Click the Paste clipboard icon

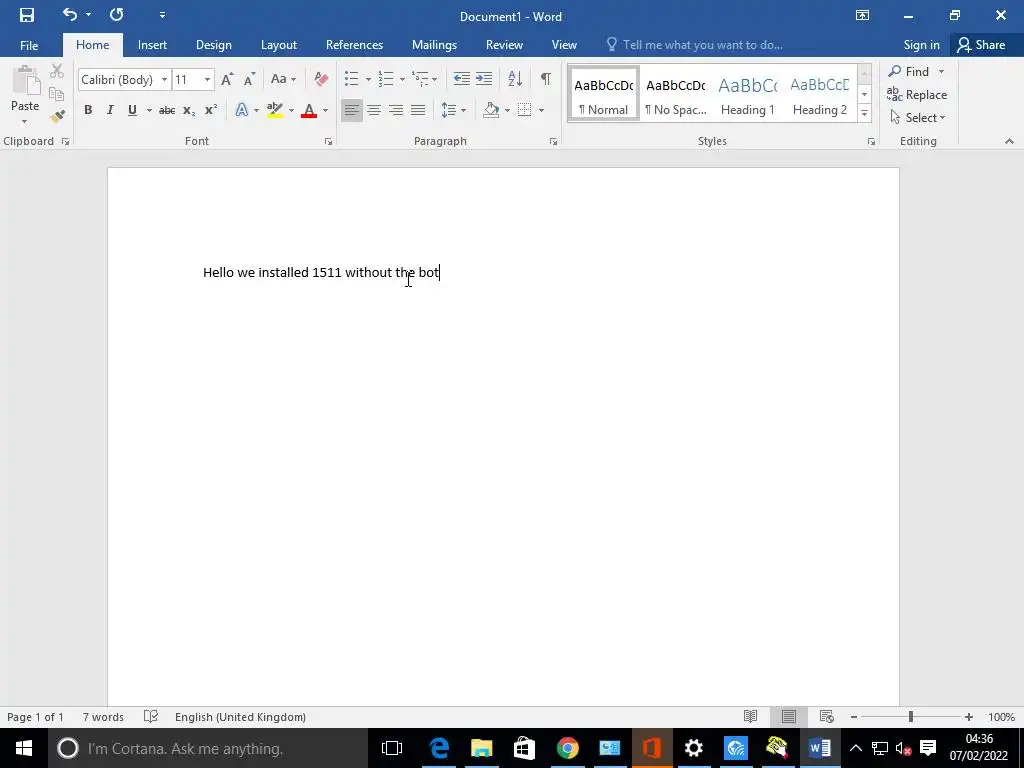pos(25,82)
